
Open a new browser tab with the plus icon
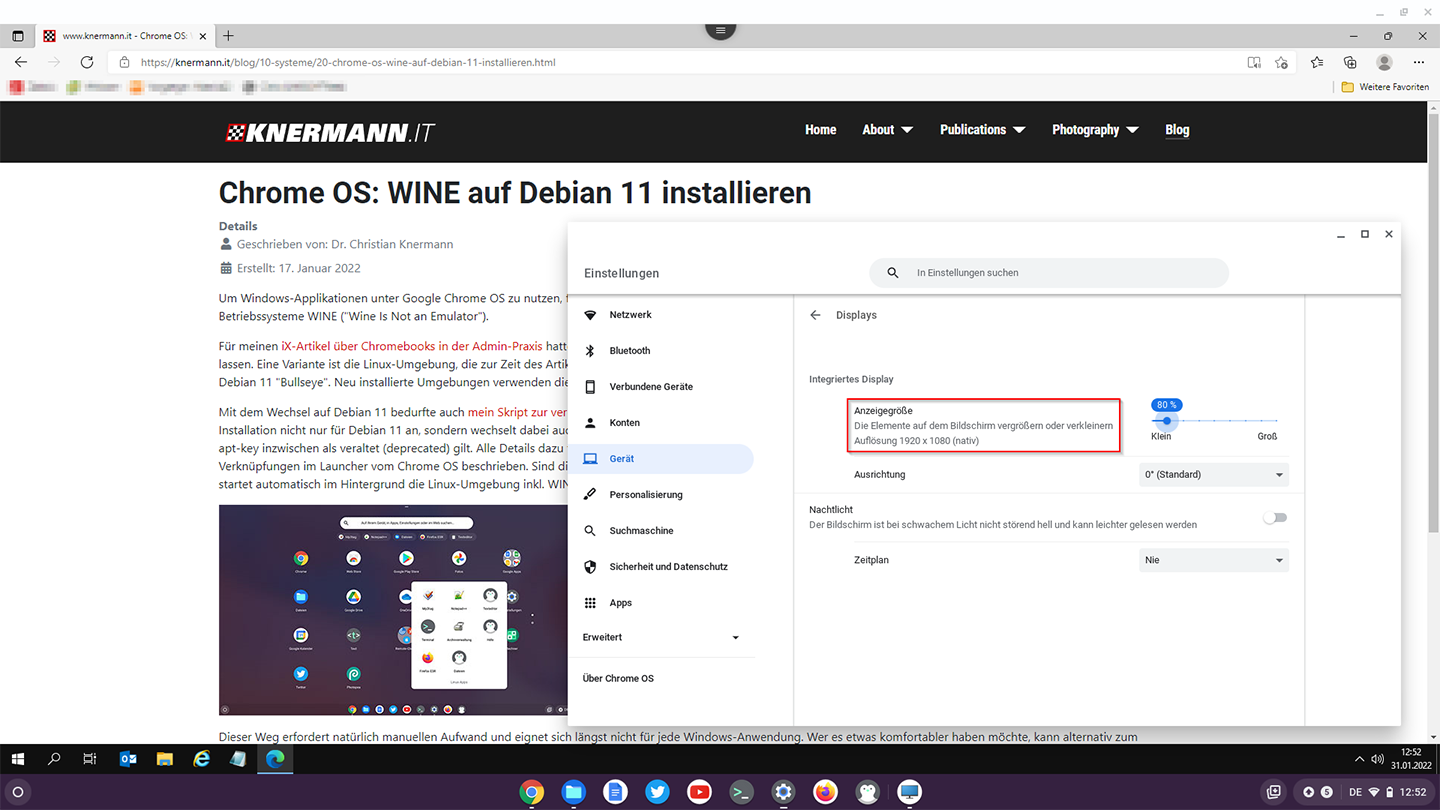(228, 36)
